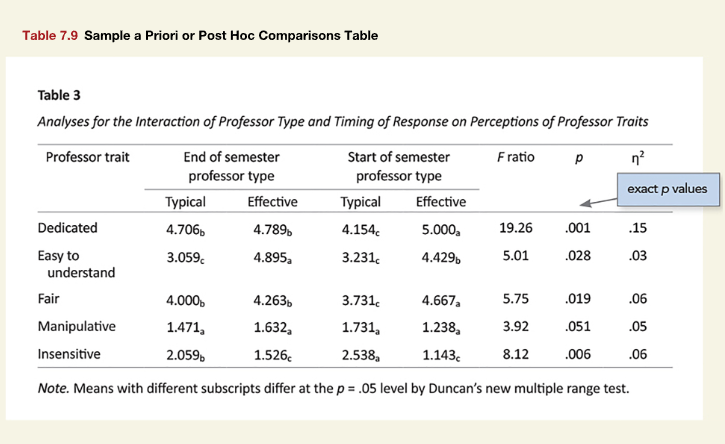725x444 pixels.
Task: Click the 'exact p values' callout box
Action: point(667,188)
